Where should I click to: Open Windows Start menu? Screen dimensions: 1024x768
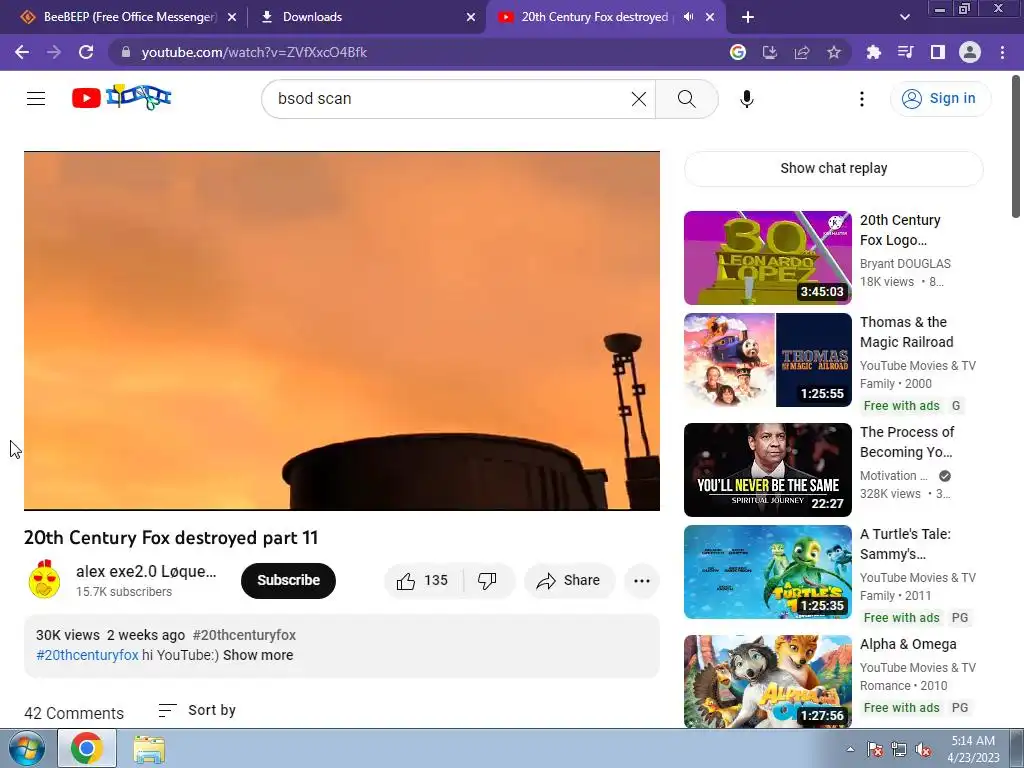[x=27, y=748]
